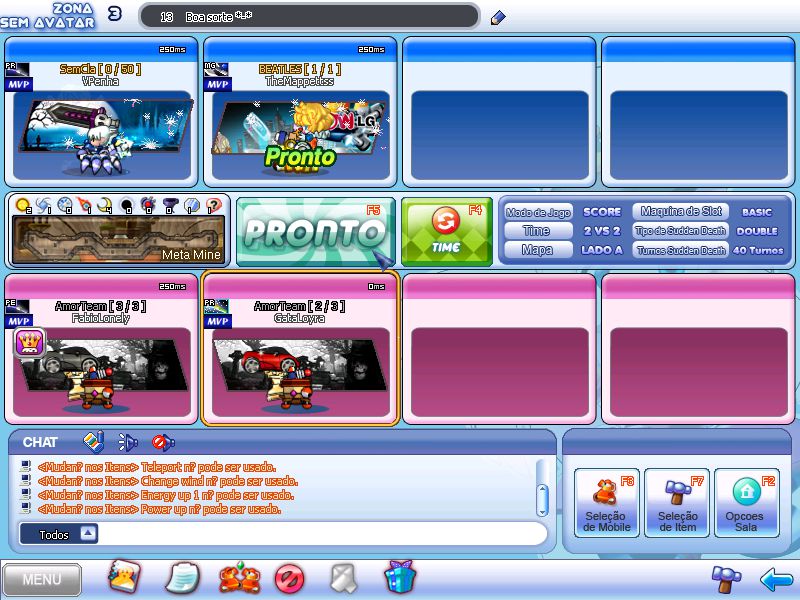This screenshot has width=800, height=600.
Task: Click the chat message input field
Action: 320,534
